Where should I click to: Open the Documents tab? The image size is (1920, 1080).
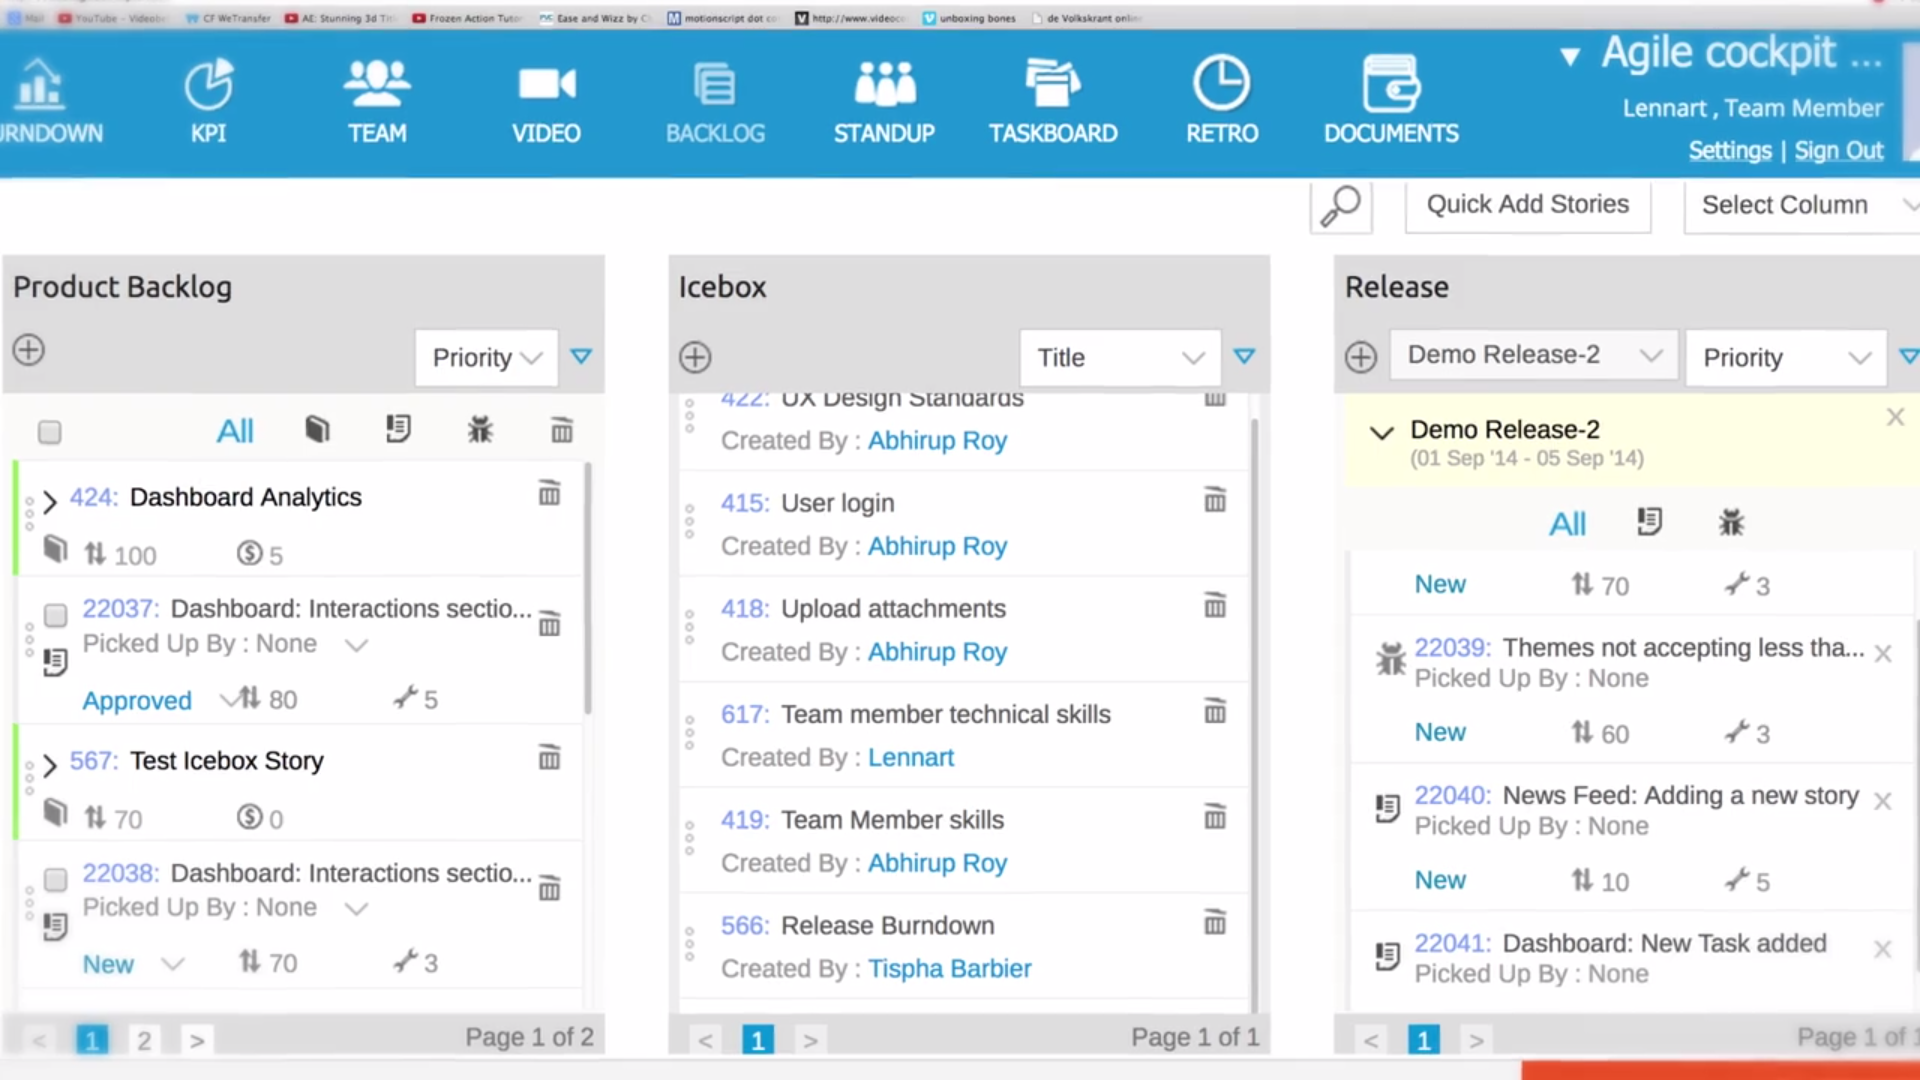click(1390, 100)
